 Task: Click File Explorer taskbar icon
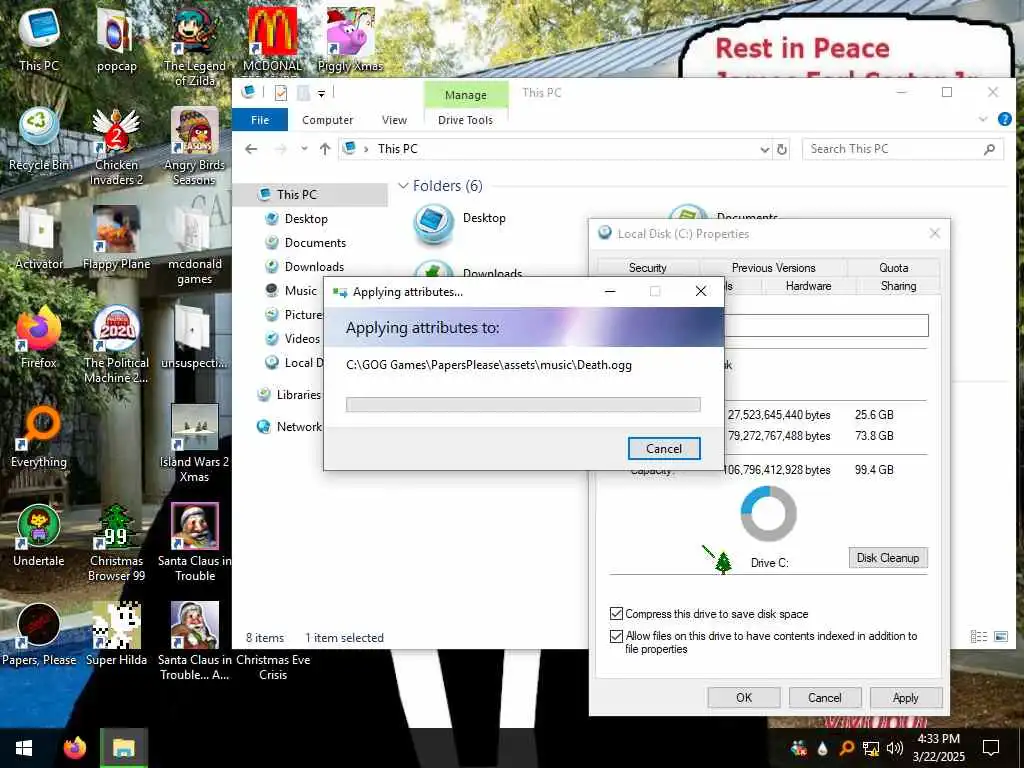[123, 748]
